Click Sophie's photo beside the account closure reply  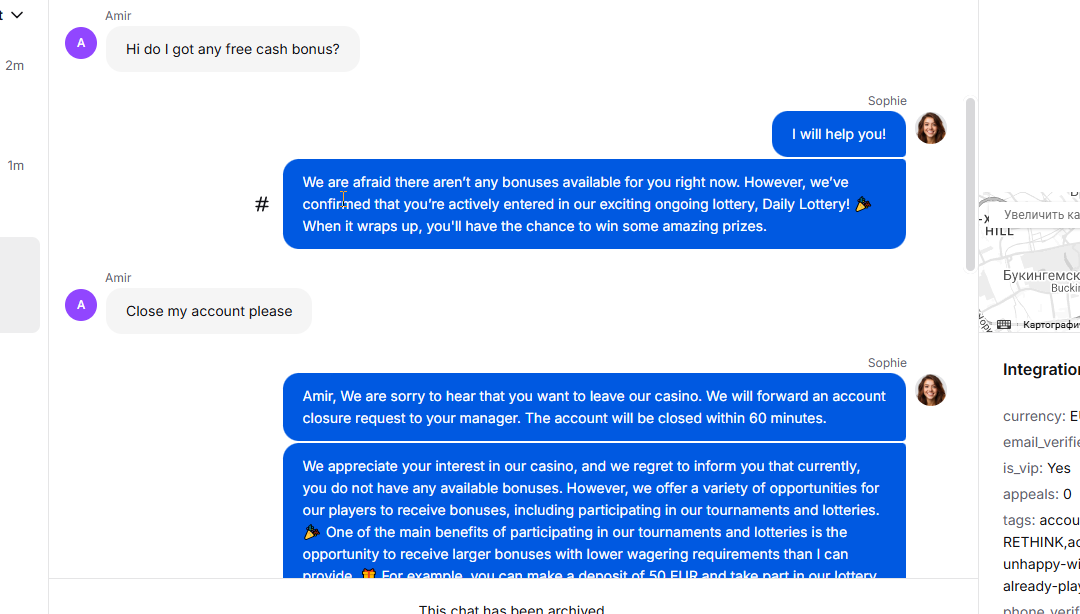point(931,390)
